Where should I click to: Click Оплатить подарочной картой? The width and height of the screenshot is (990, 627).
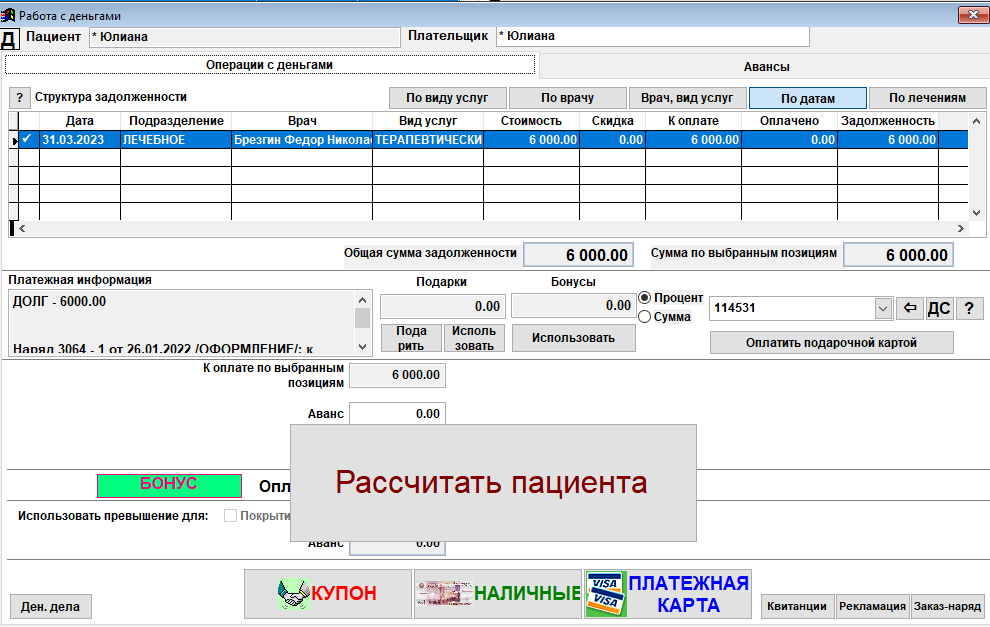[x=831, y=343]
